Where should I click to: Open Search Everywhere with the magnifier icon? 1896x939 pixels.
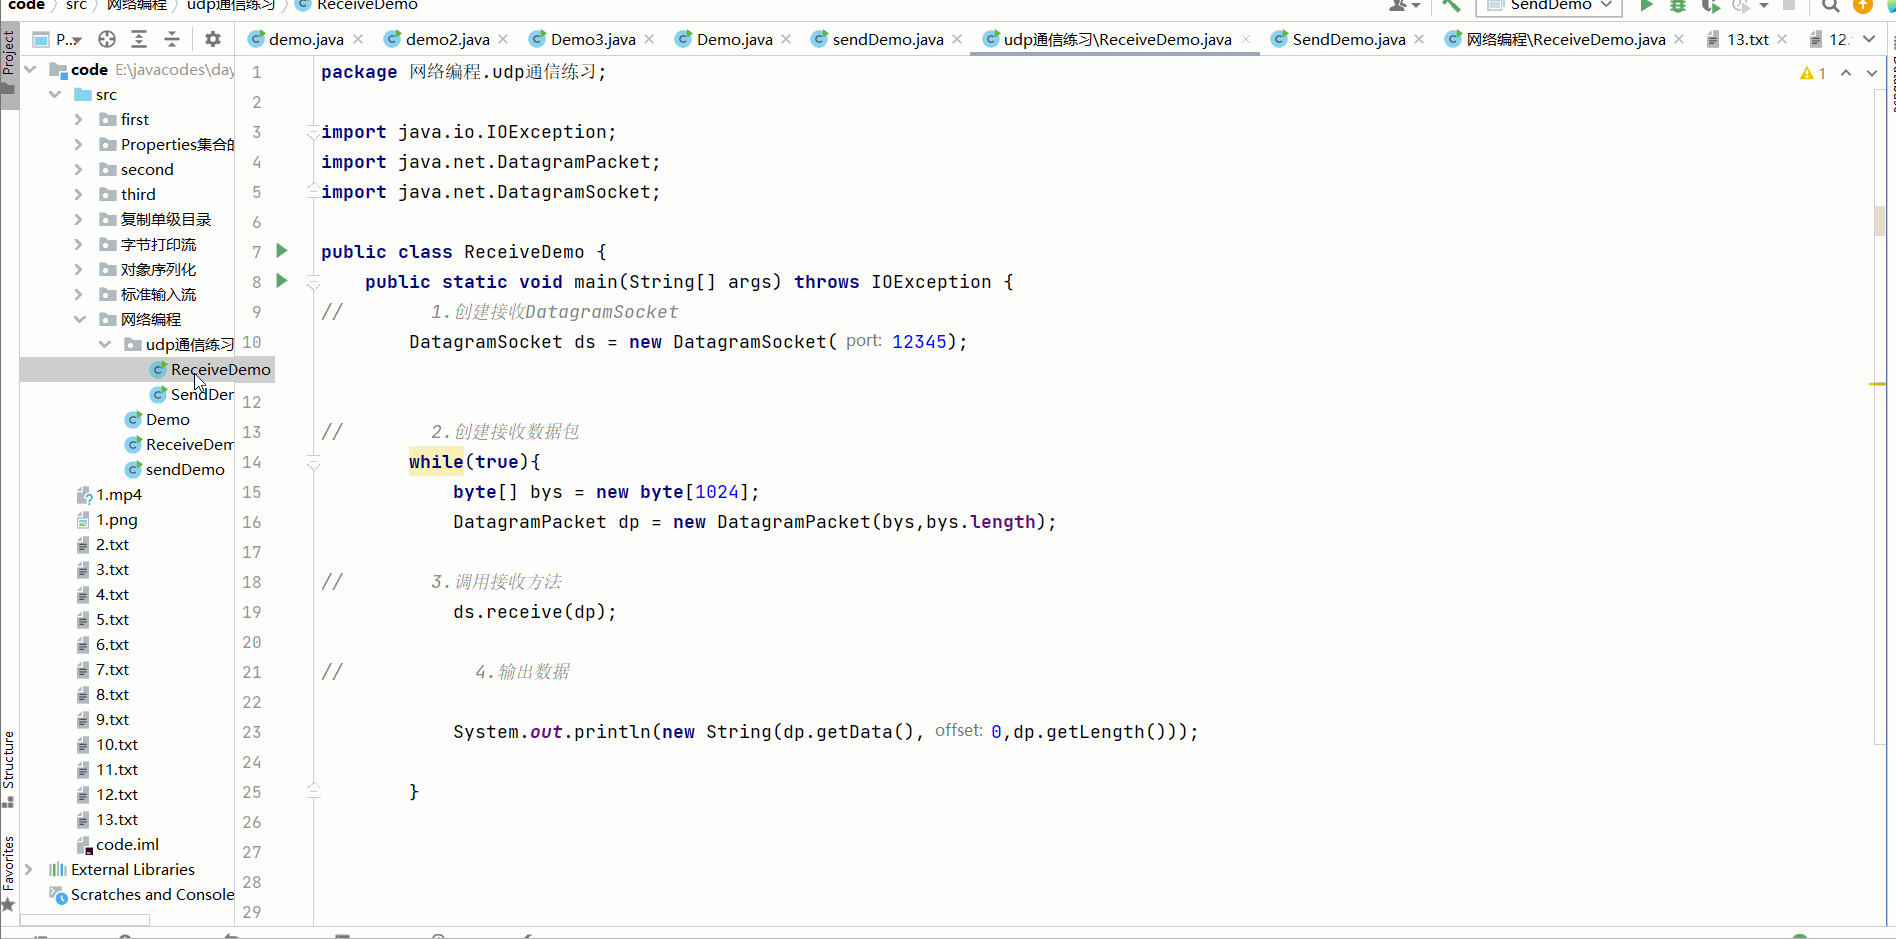pyautogui.click(x=1830, y=5)
